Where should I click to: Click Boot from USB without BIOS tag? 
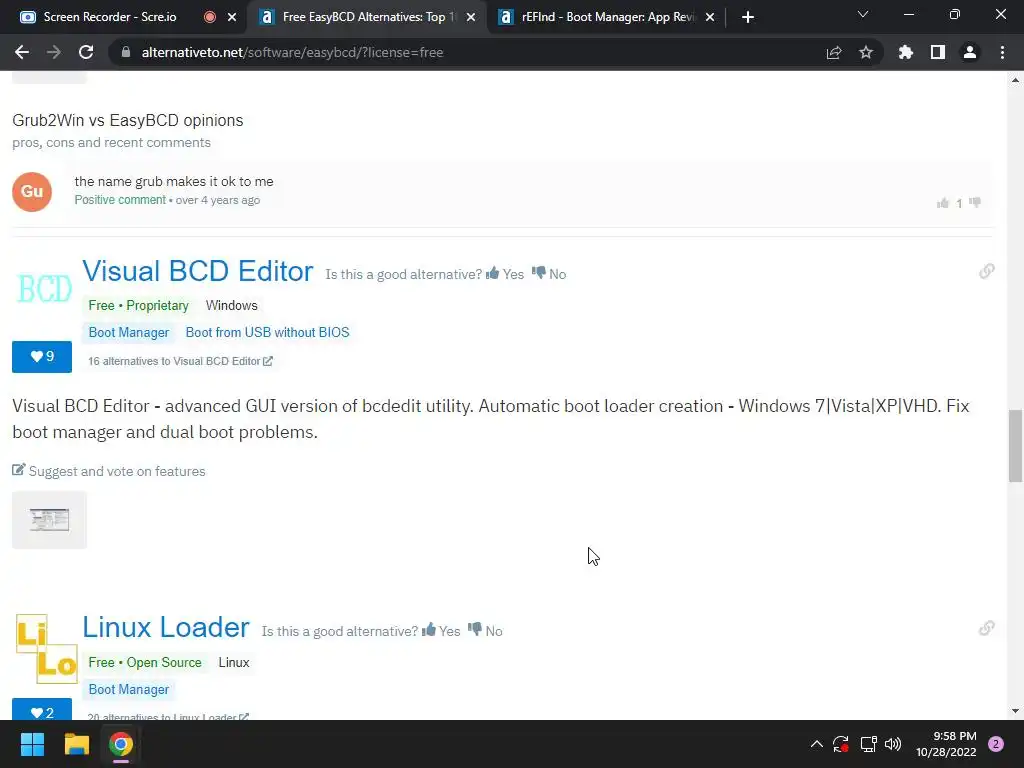click(x=267, y=332)
